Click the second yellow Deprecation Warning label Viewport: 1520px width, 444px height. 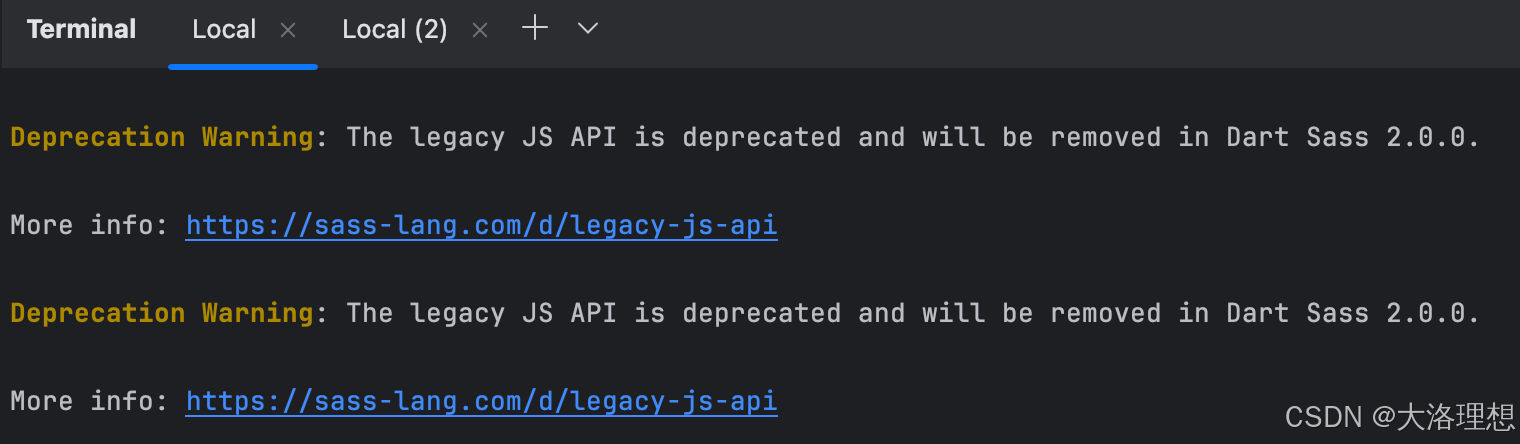point(162,313)
